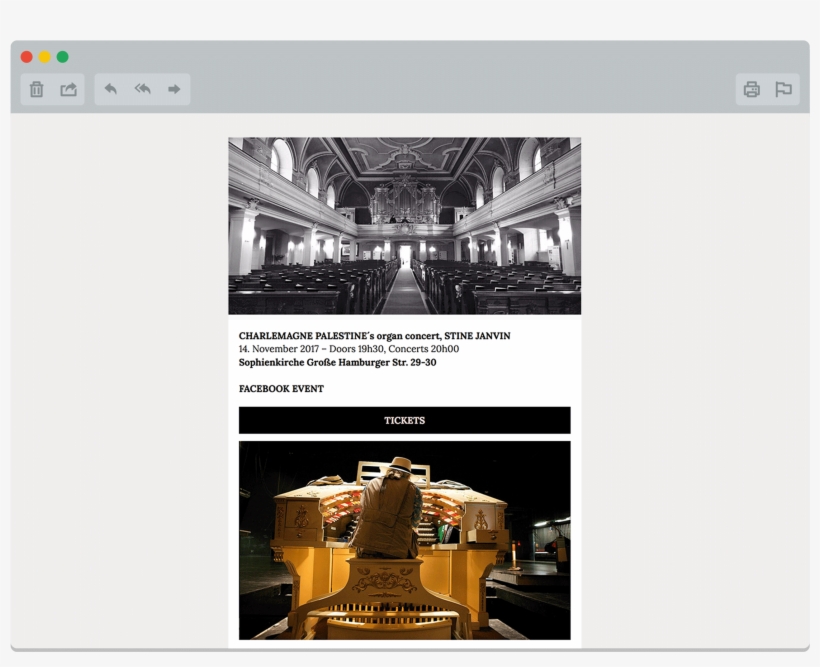Hit the black TICKETS button
Screen dimensions: 820x667
point(404,420)
